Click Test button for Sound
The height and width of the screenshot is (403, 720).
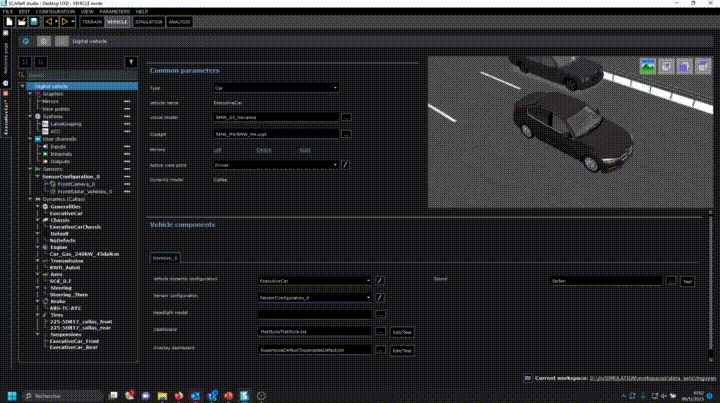[687, 281]
